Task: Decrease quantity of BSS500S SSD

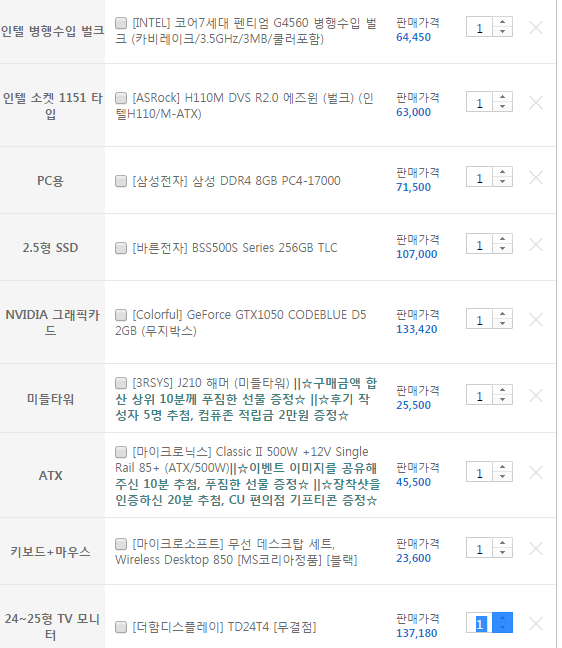Action: (x=502, y=249)
